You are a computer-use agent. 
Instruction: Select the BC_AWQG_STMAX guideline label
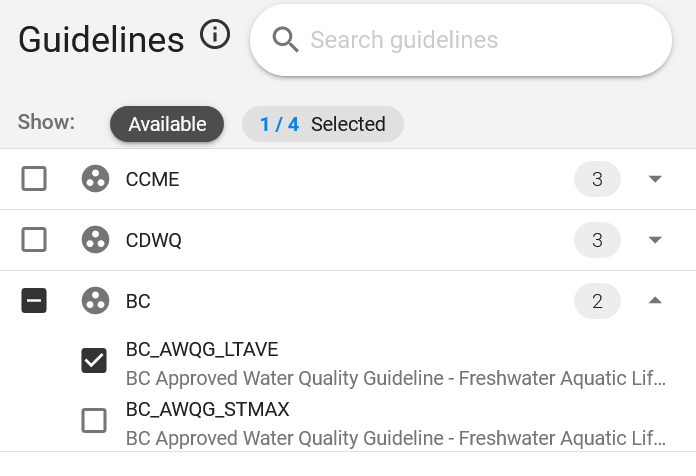(x=207, y=409)
